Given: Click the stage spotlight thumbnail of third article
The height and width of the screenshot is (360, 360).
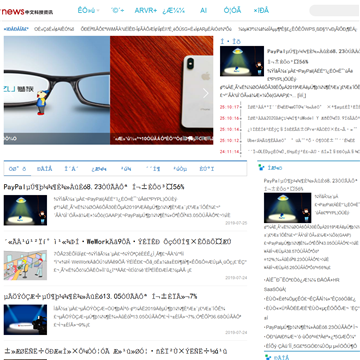Looking at the screenshot, I should pyautogui.click(x=25, y=320).
